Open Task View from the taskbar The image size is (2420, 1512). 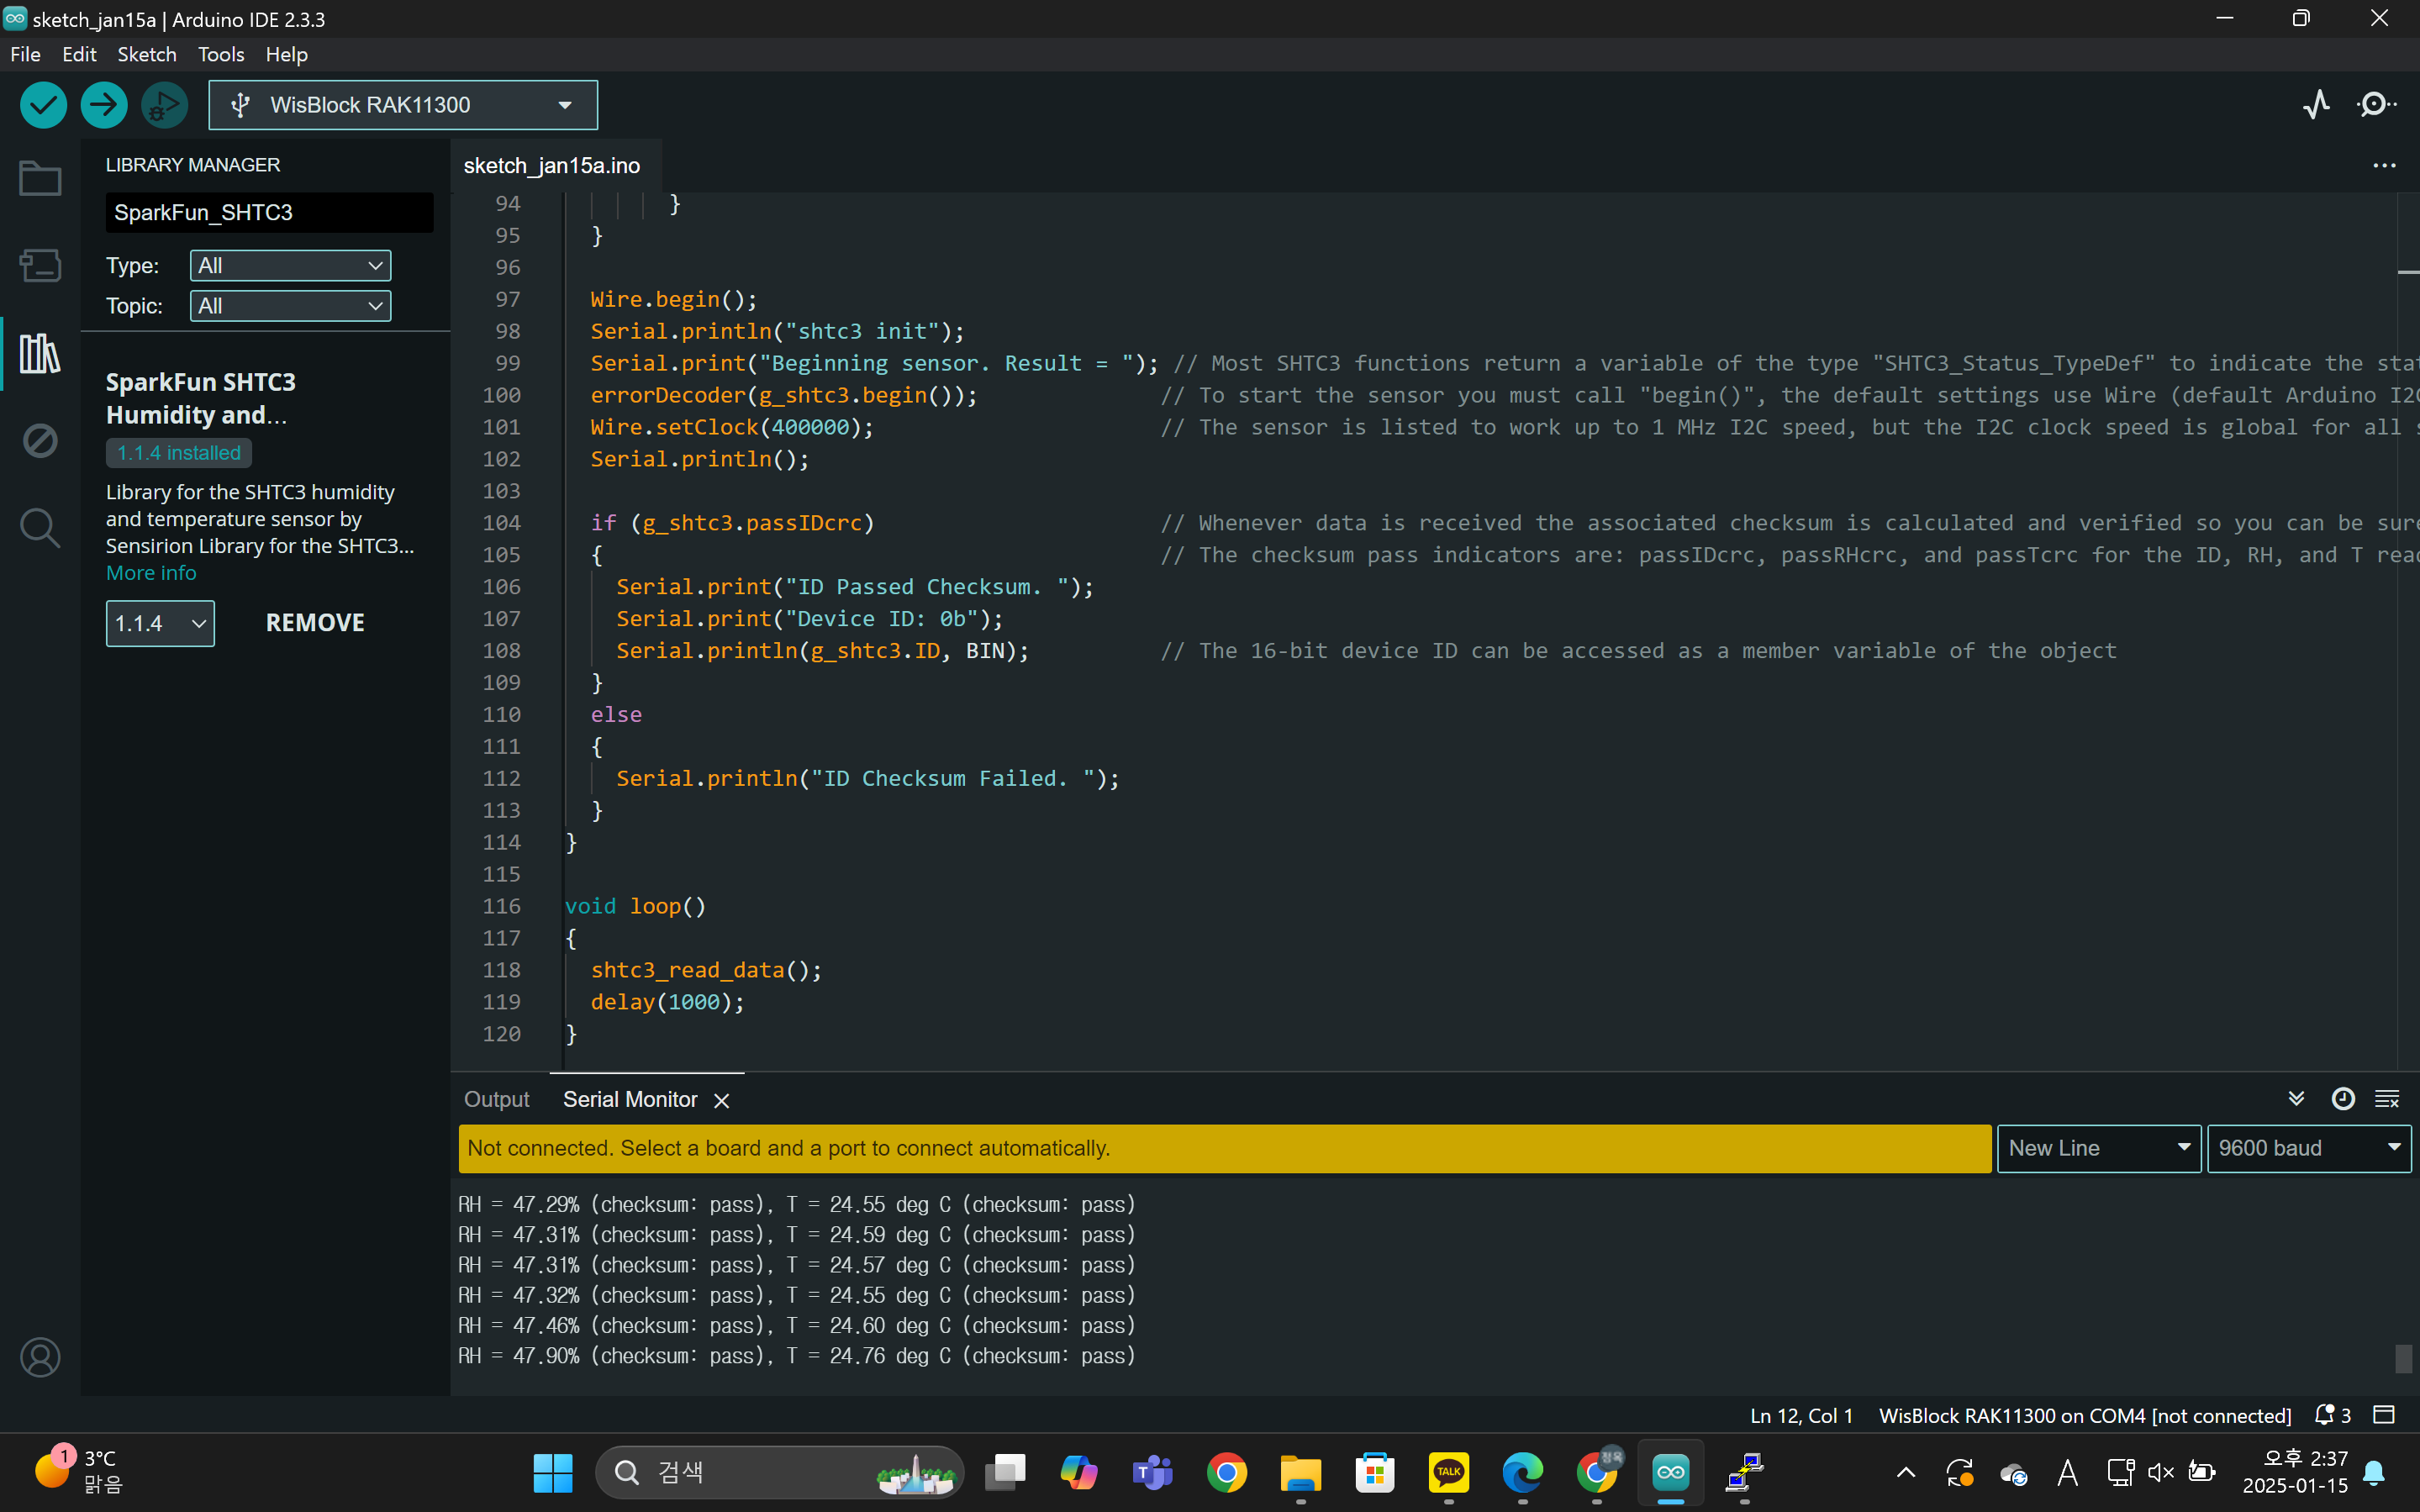pyautogui.click(x=1005, y=1472)
